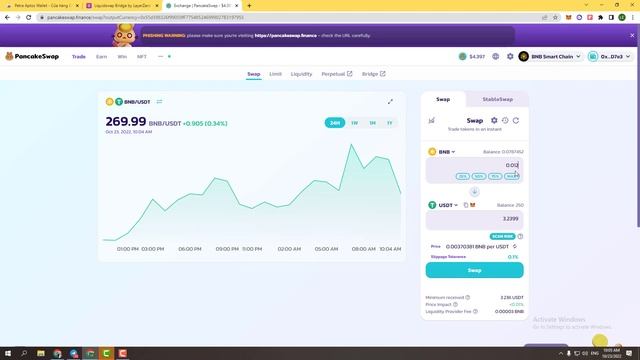This screenshot has height=360, width=640.
Task: Open Windows taskbar search
Action: (x=24, y=353)
